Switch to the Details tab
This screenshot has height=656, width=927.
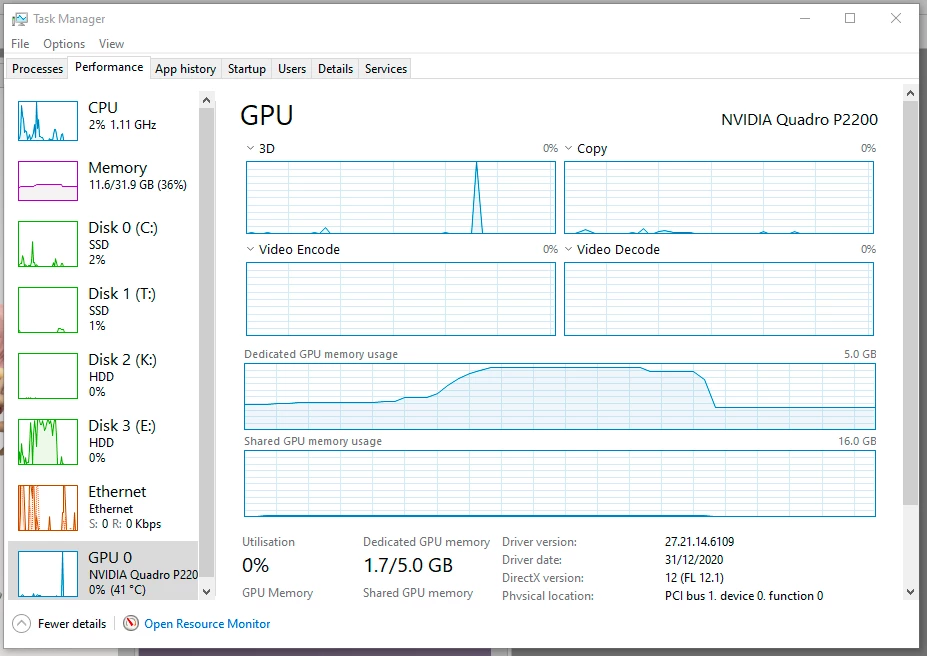click(335, 69)
